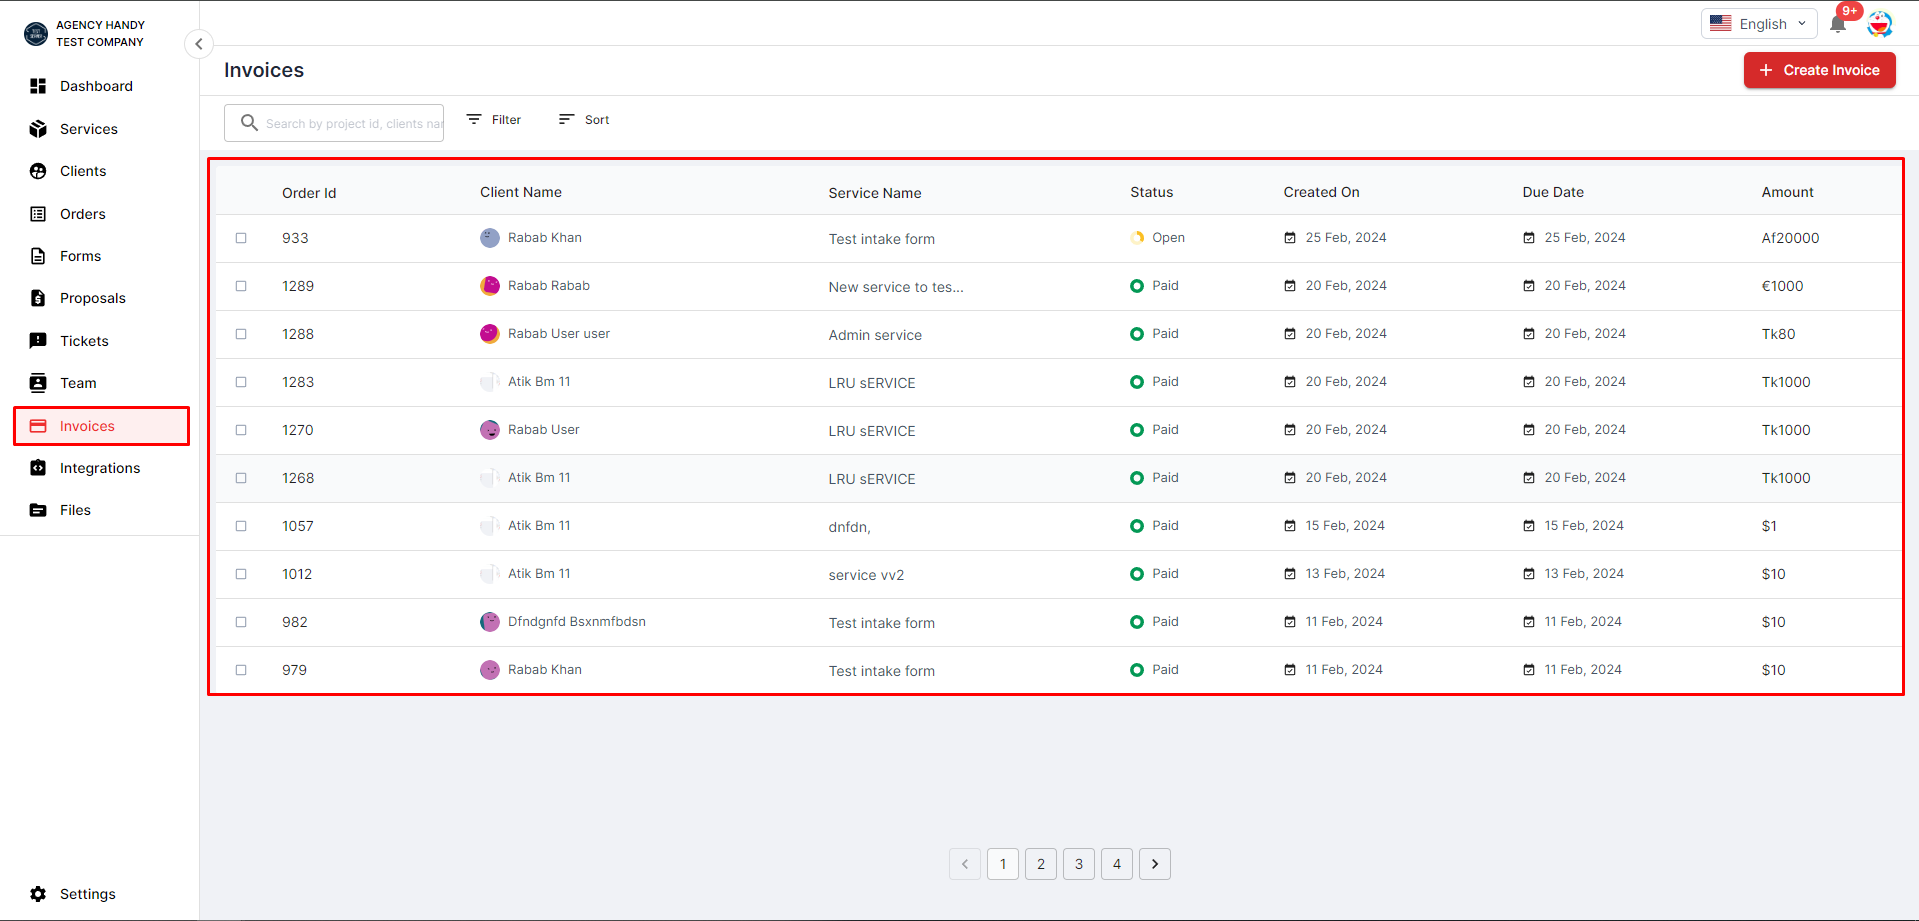Select checkbox for order 933

coord(241,238)
